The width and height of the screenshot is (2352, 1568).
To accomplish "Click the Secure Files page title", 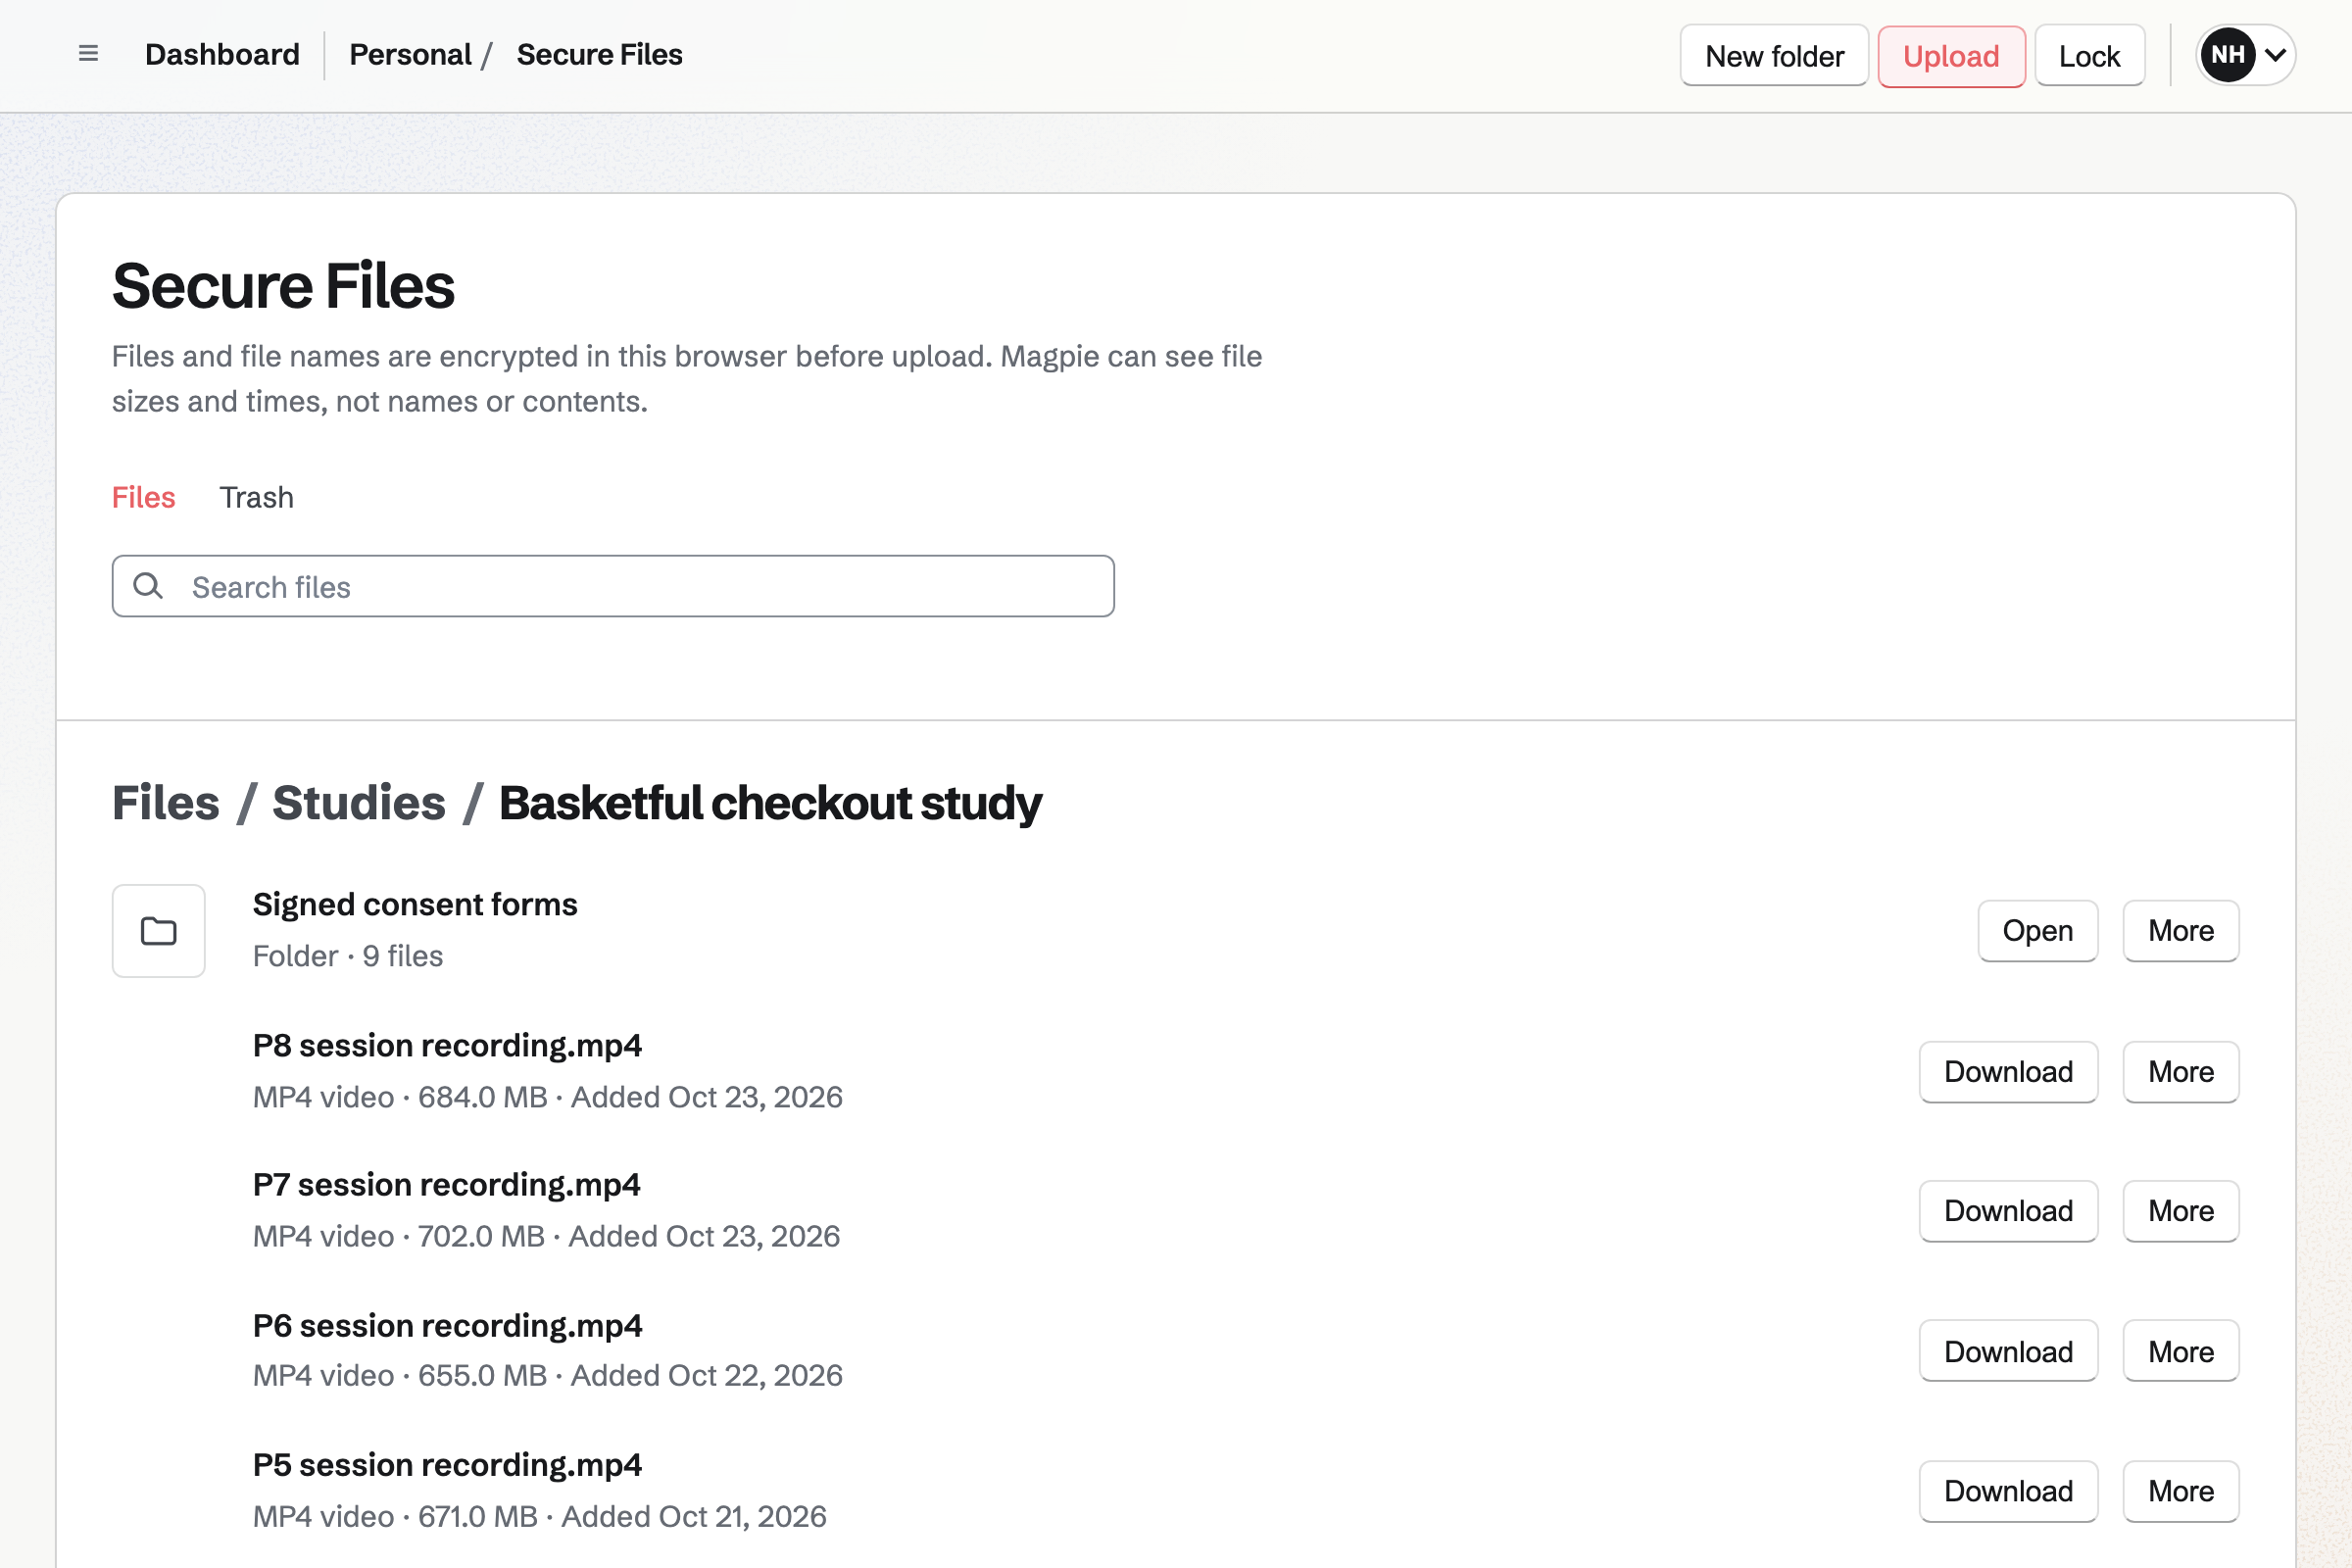I will pos(283,286).
